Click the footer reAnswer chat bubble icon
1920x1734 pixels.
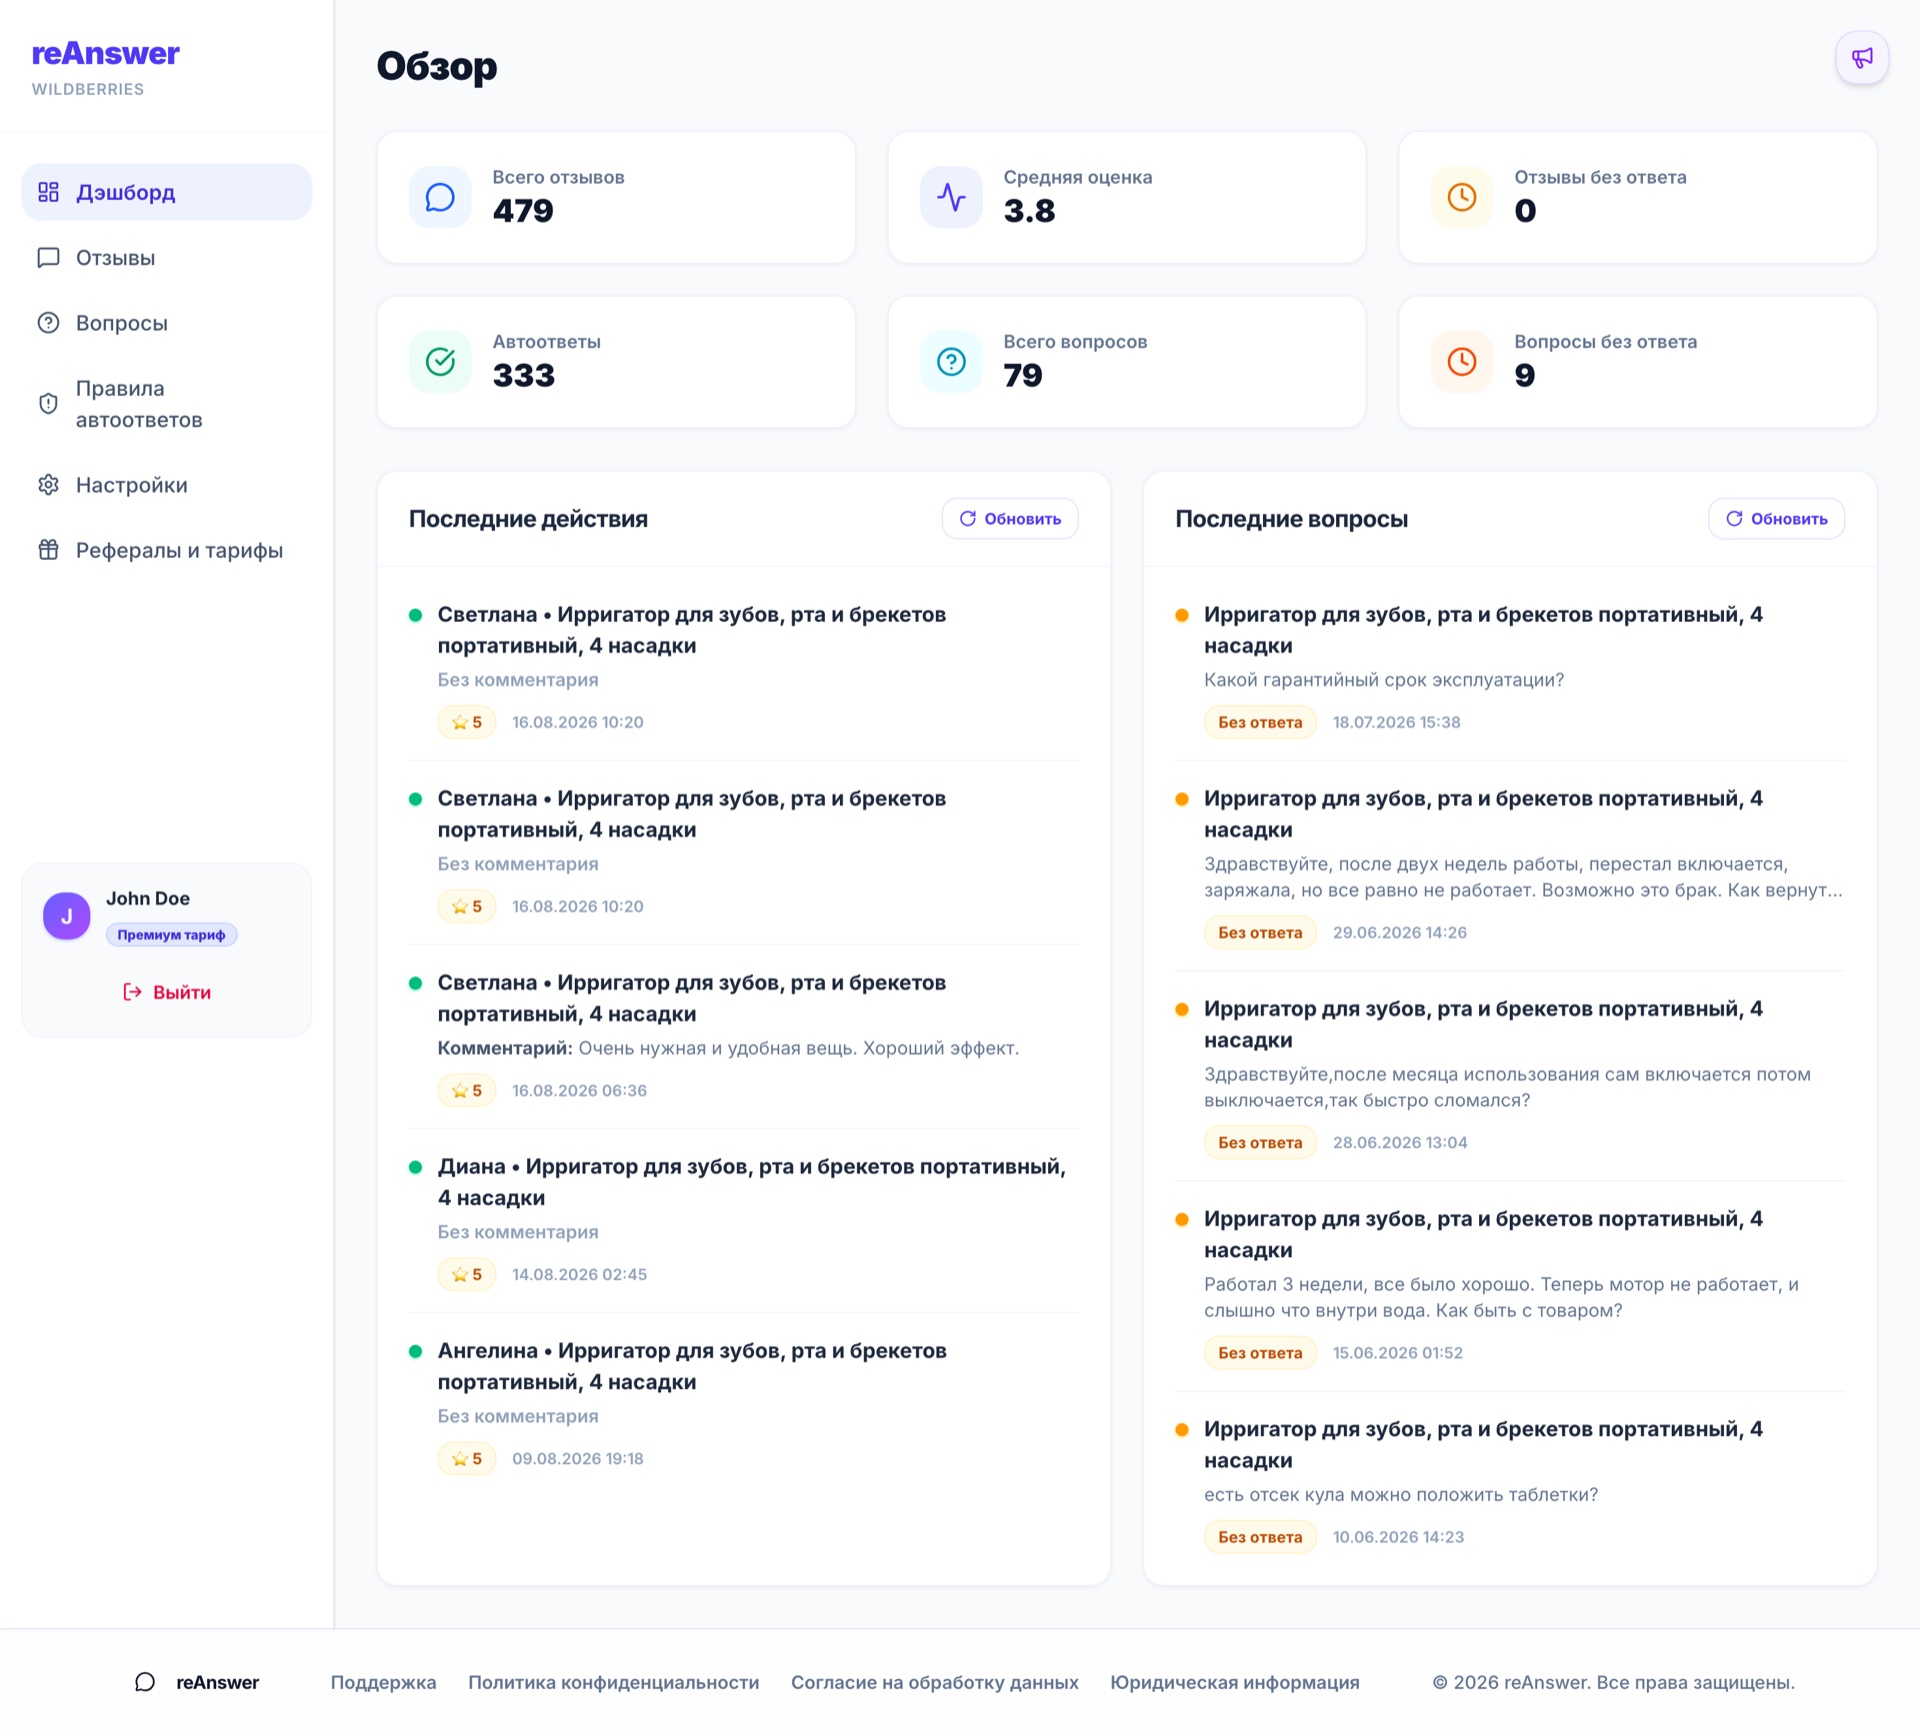(x=145, y=1682)
